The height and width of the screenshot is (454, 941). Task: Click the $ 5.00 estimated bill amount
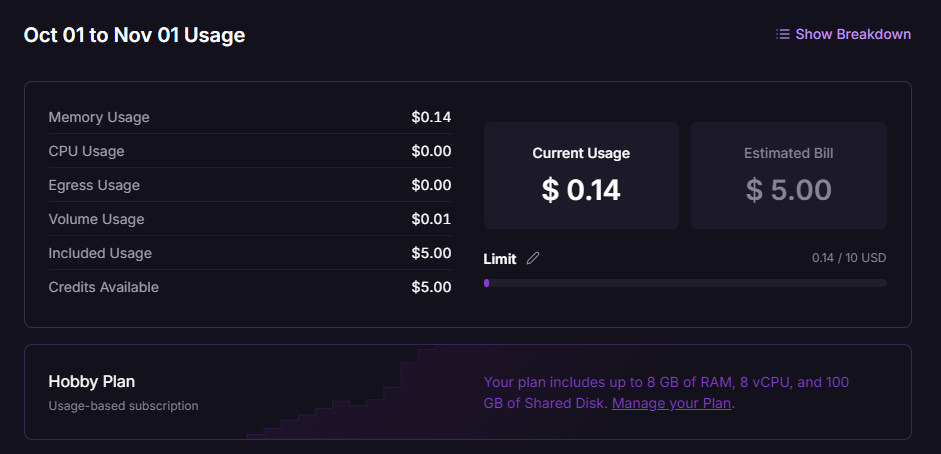[789, 190]
